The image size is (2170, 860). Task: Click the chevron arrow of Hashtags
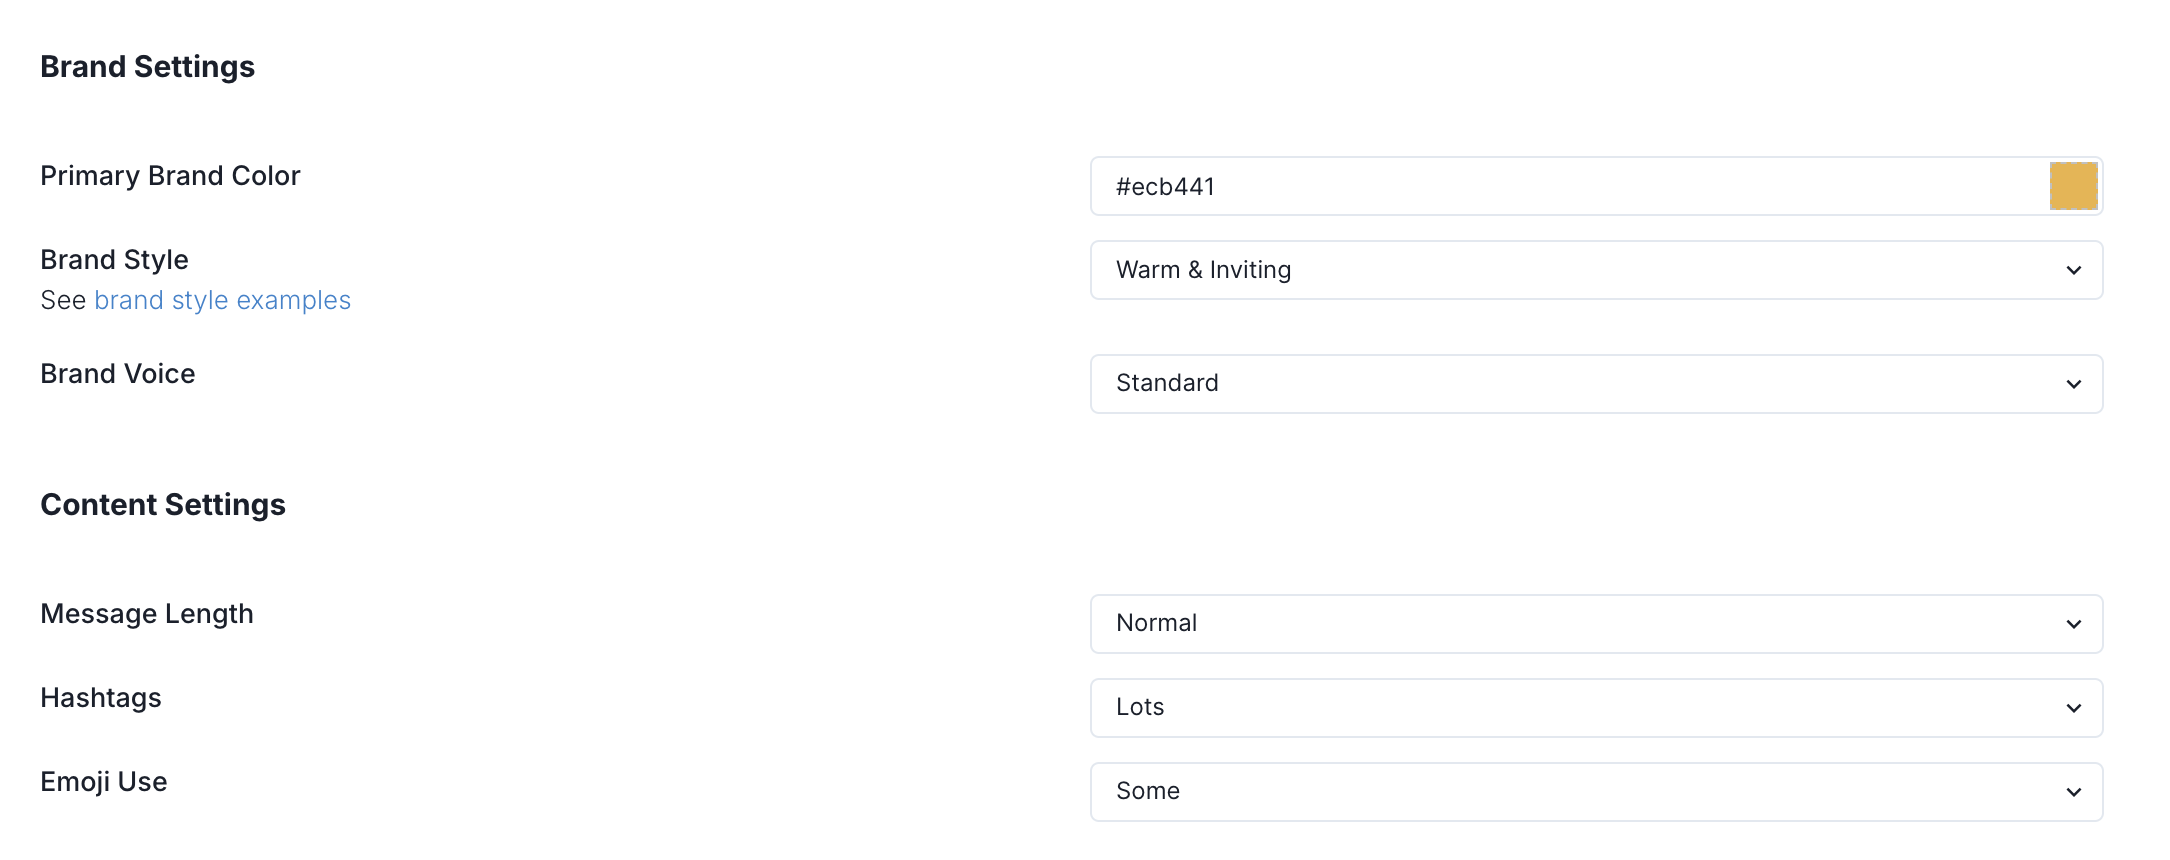[x=2073, y=709]
